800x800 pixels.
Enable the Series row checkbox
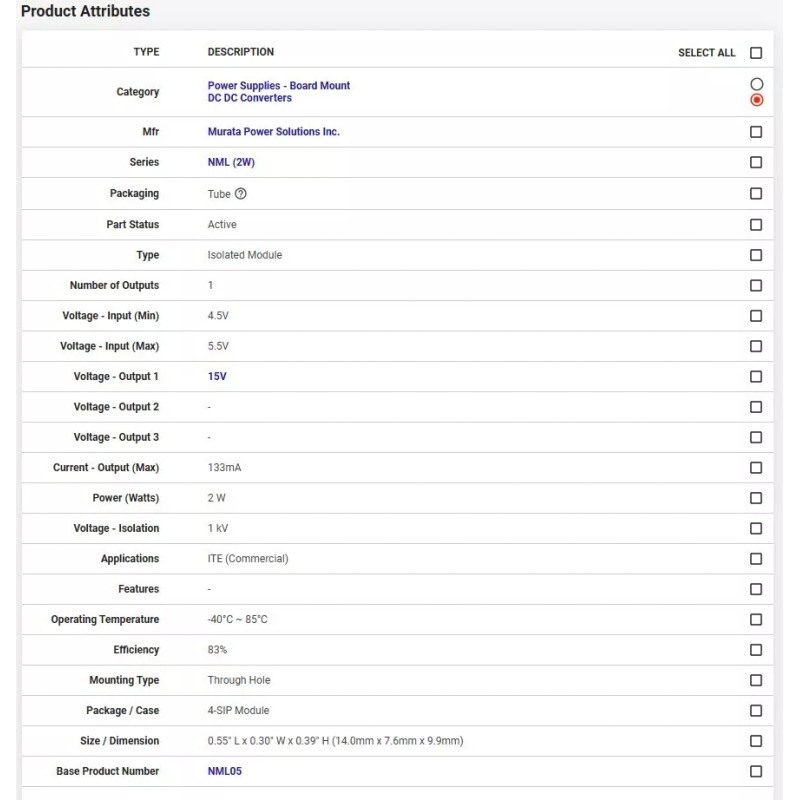pyautogui.click(x=756, y=162)
